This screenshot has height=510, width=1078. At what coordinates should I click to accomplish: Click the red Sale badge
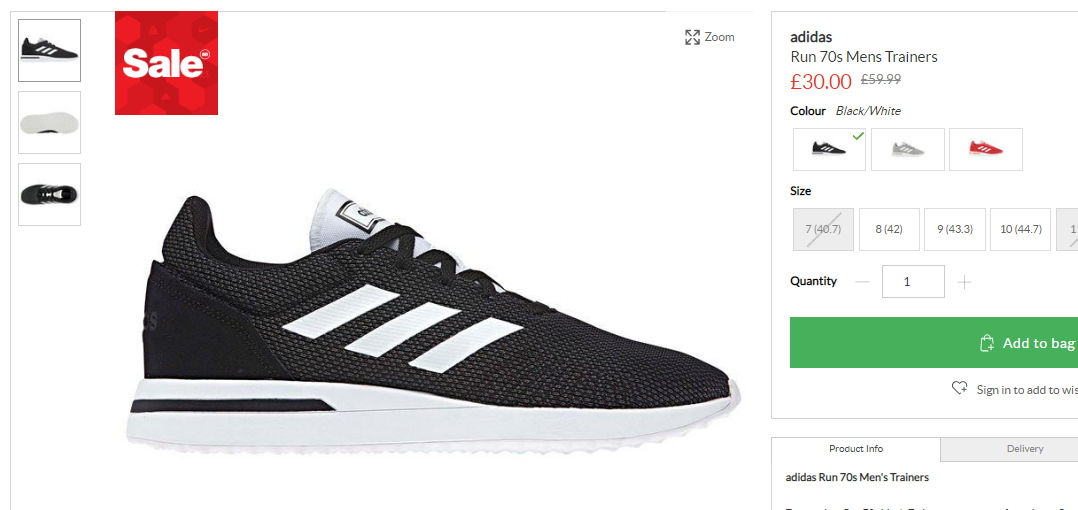(166, 63)
